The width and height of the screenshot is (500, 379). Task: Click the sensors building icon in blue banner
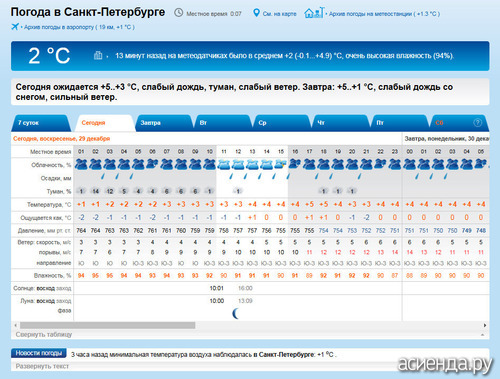point(98,55)
